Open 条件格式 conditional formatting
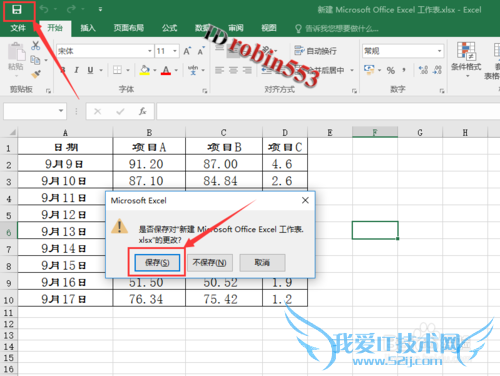The image size is (500, 376). 466,59
